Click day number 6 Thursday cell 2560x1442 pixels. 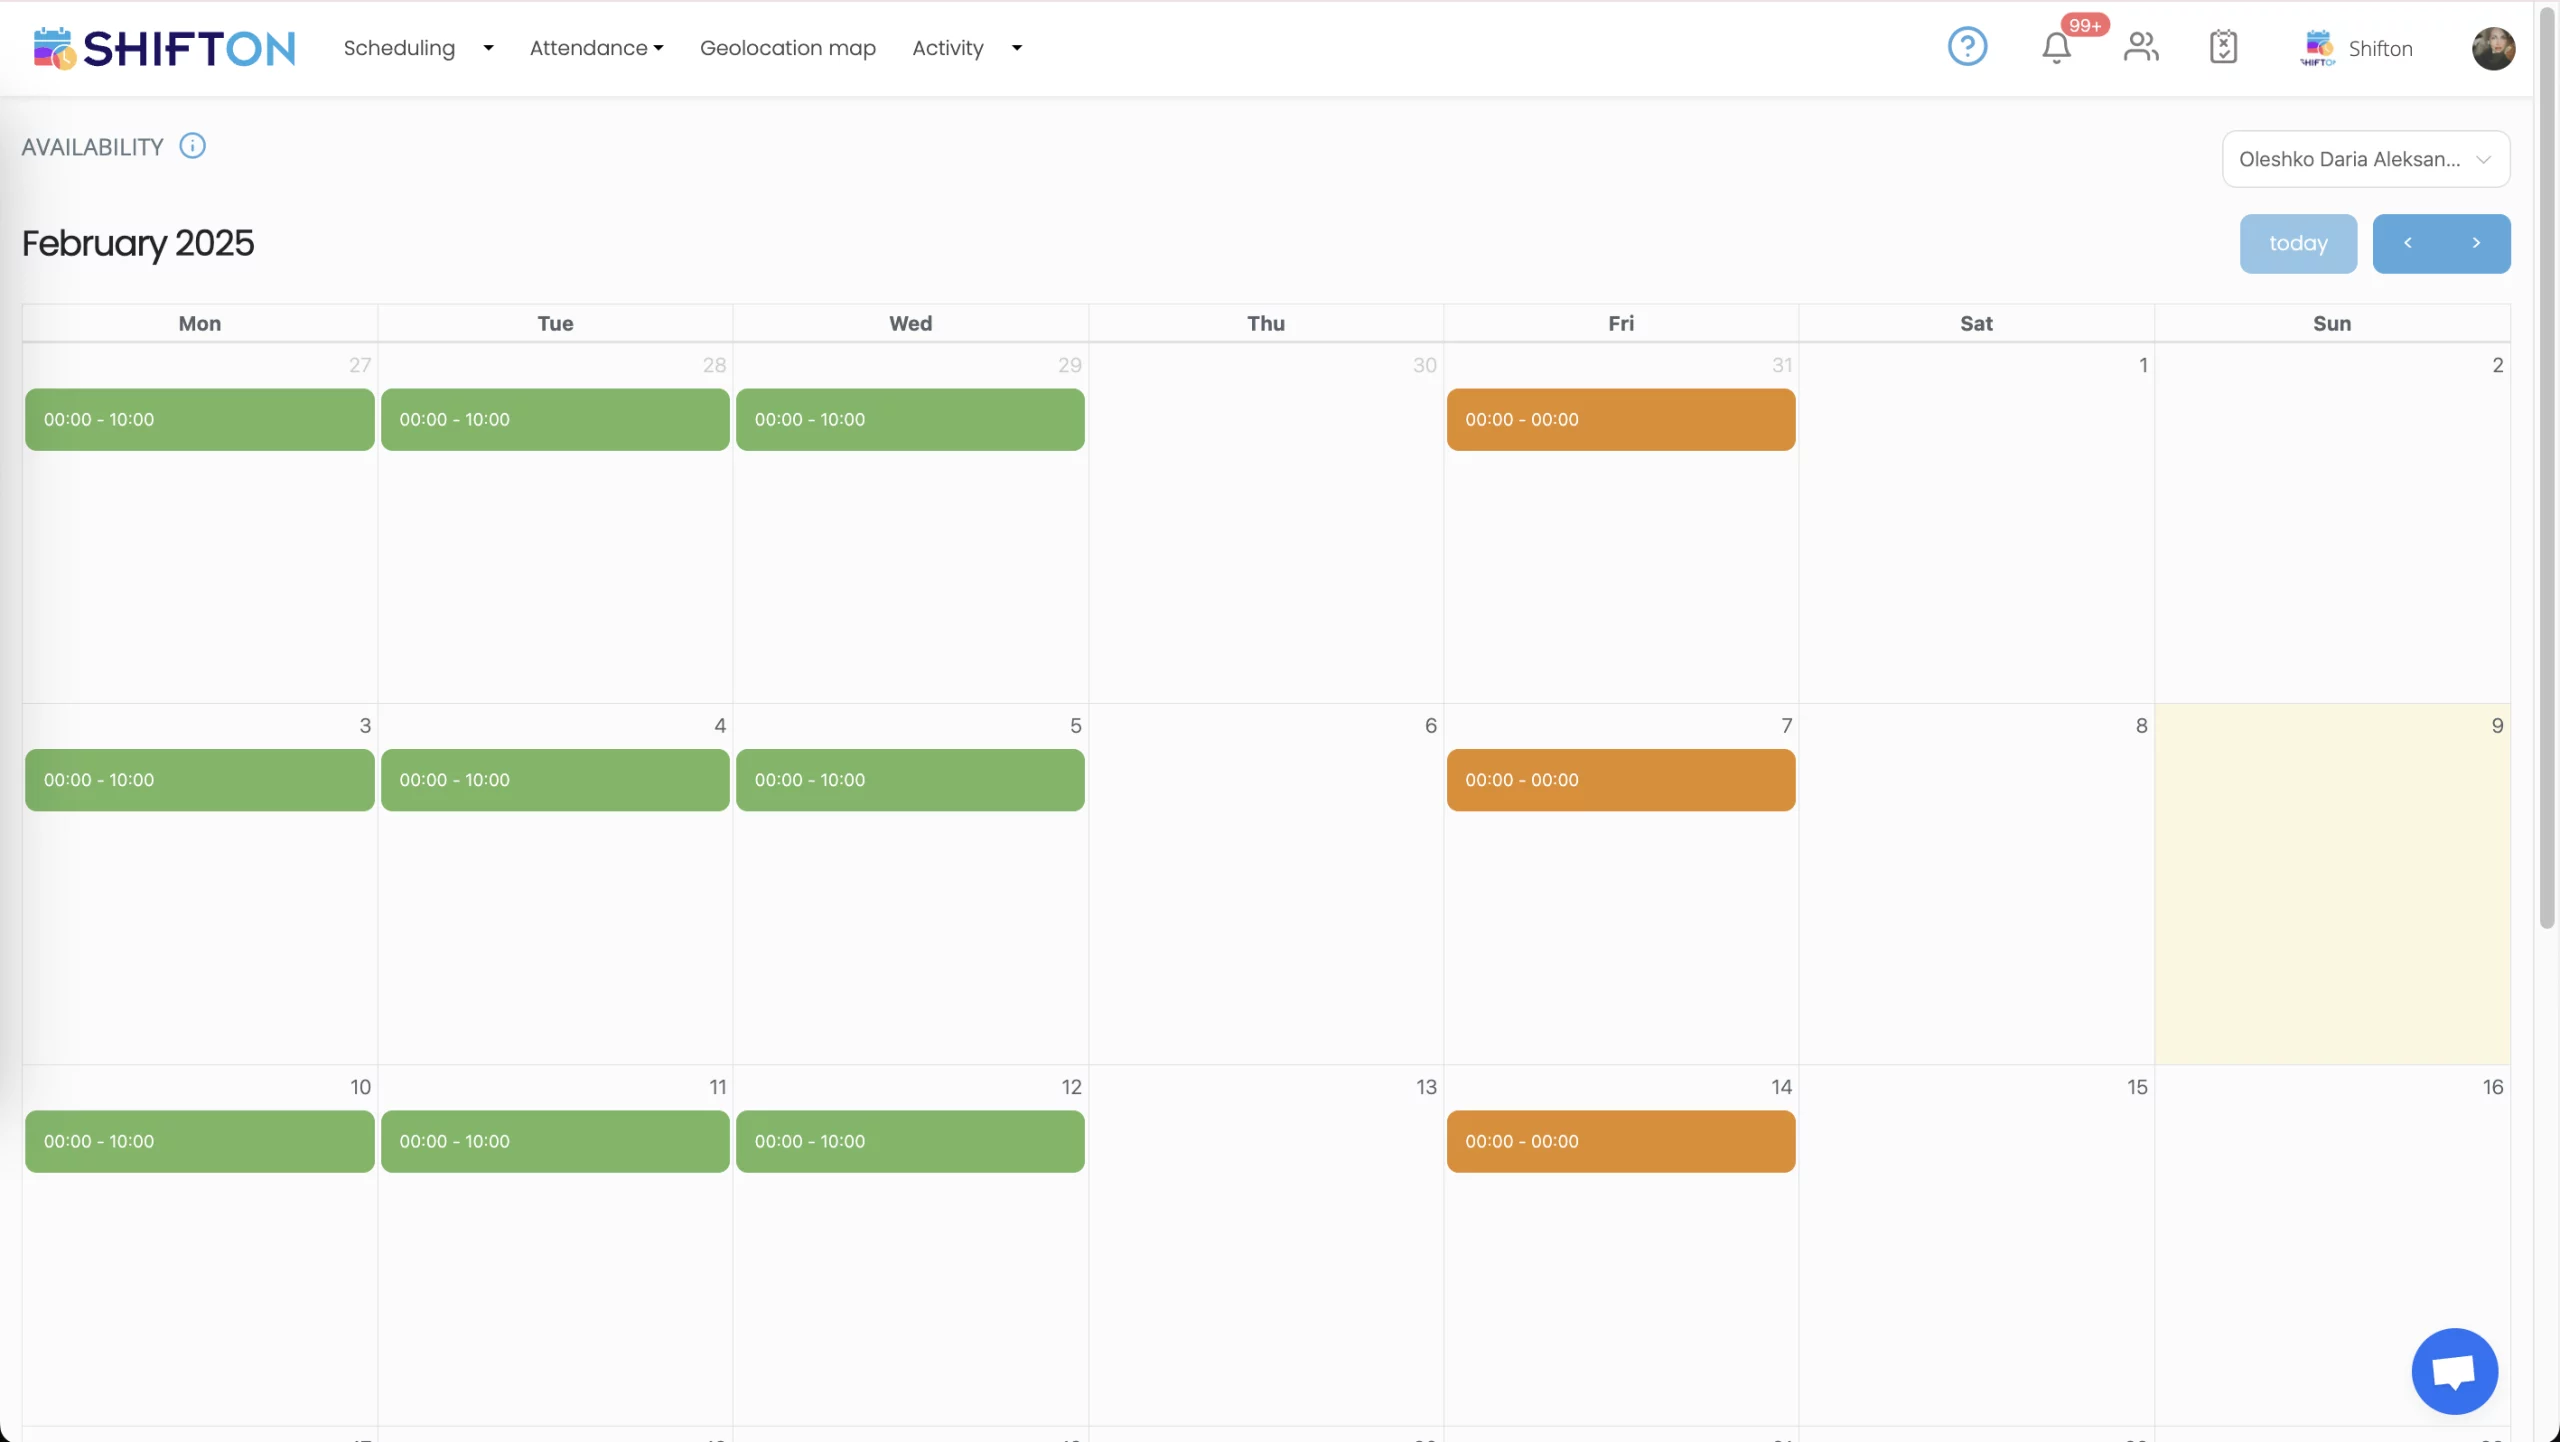1266,884
